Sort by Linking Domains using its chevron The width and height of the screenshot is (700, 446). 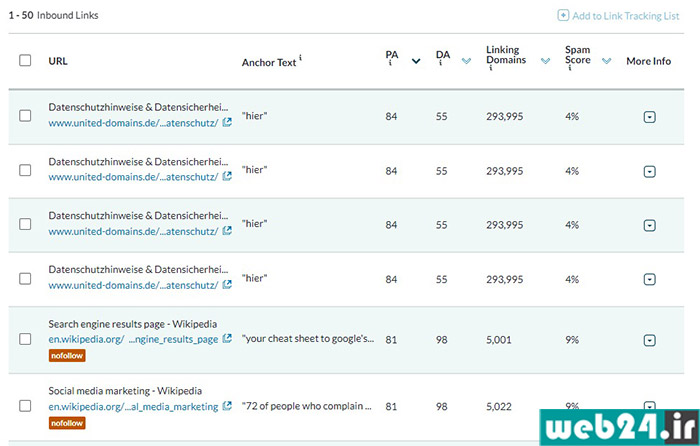point(546,61)
